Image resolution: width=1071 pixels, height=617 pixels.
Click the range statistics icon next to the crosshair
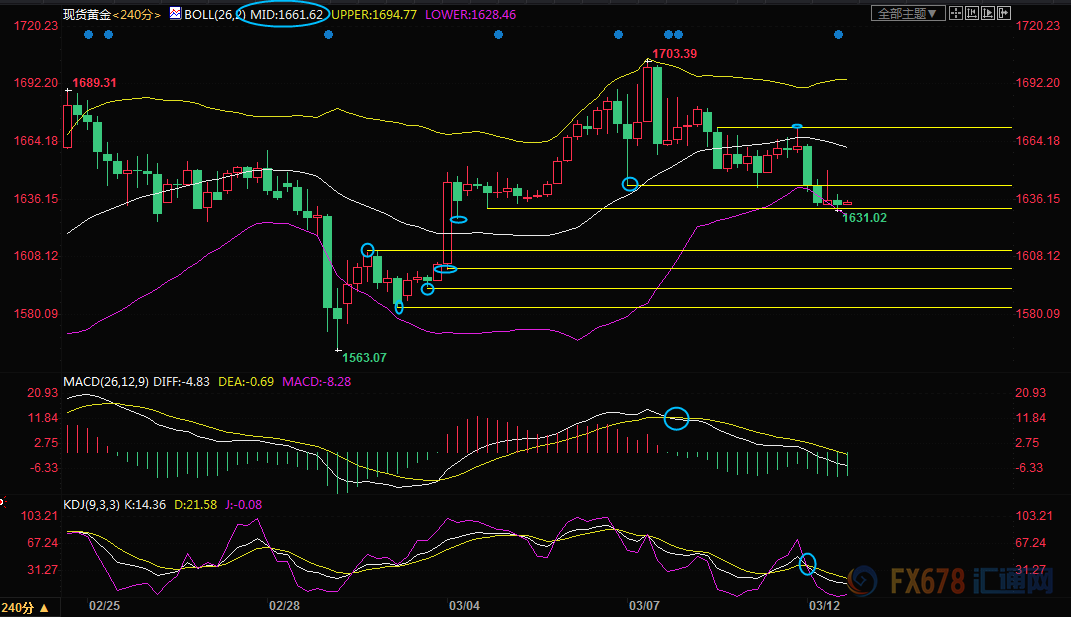pyautogui.click(x=973, y=13)
